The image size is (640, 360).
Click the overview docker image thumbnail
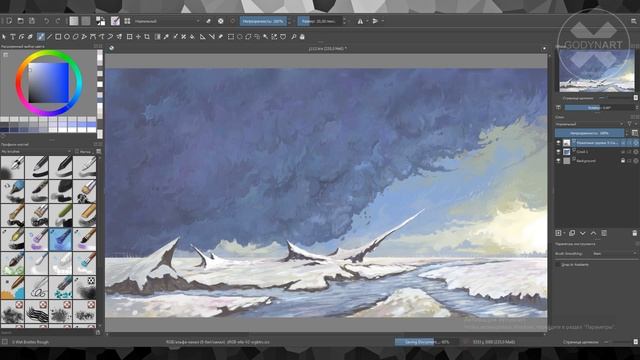[x=597, y=70]
